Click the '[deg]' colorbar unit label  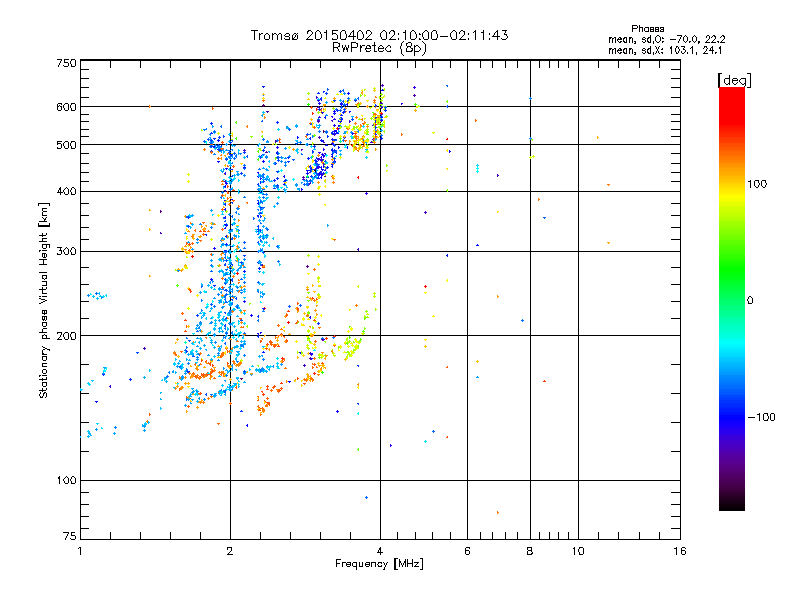click(734, 80)
